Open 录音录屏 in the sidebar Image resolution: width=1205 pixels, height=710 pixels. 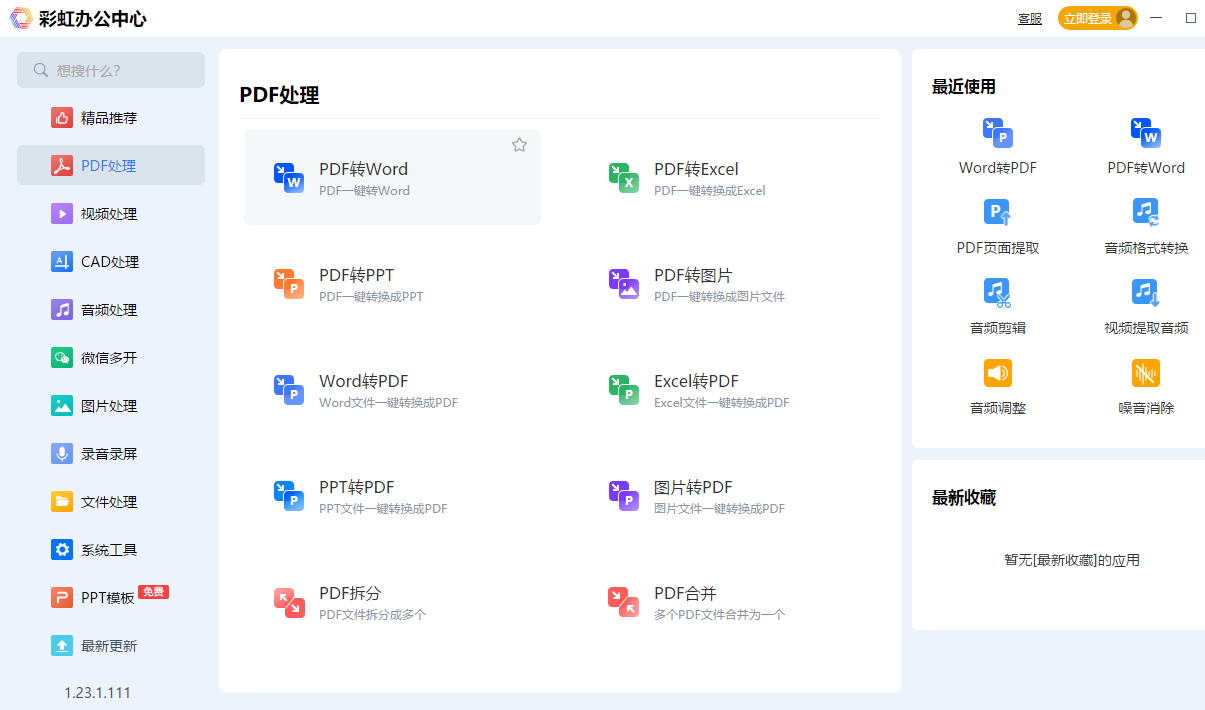(x=111, y=454)
